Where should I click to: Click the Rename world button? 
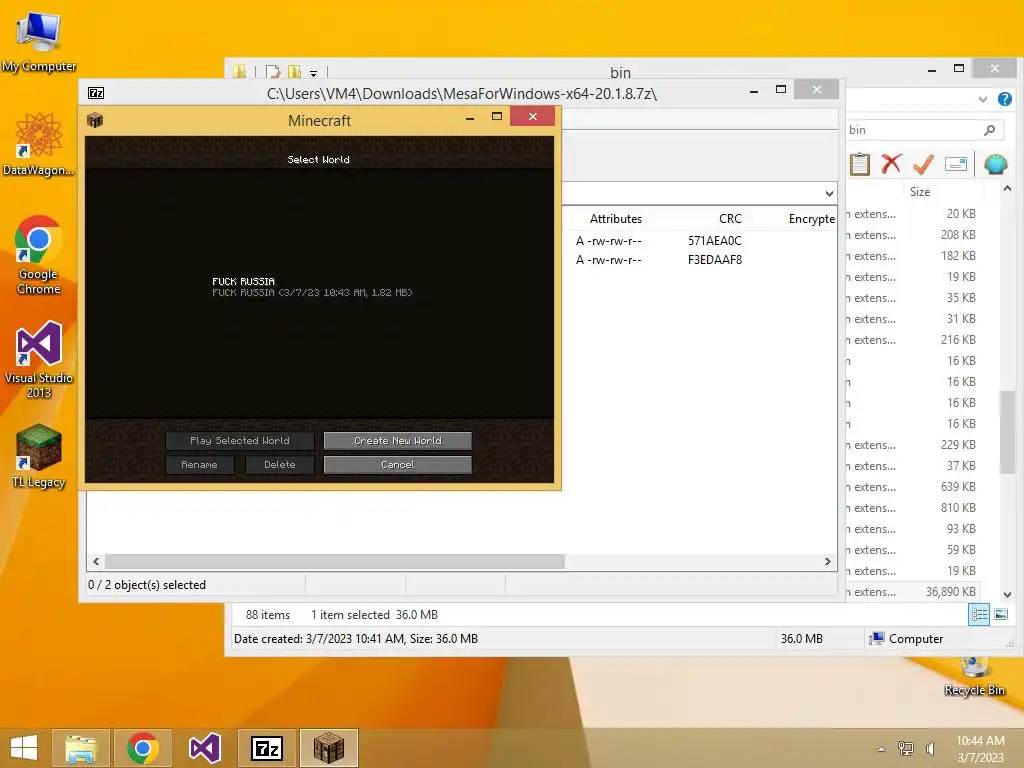[x=199, y=465]
